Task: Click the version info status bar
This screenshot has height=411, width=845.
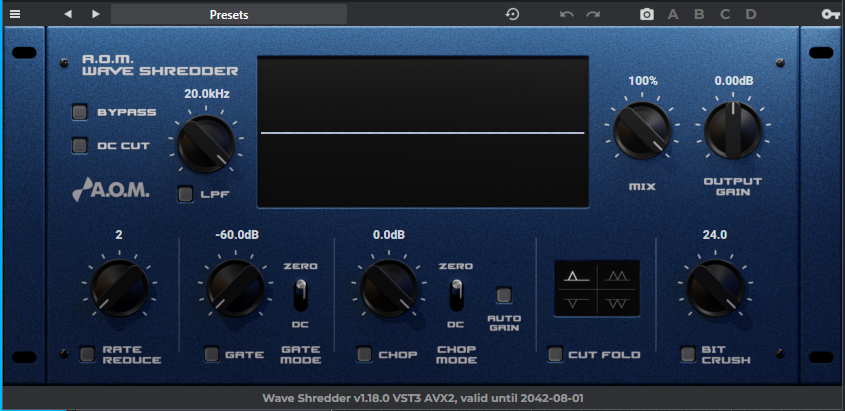Action: (423, 399)
